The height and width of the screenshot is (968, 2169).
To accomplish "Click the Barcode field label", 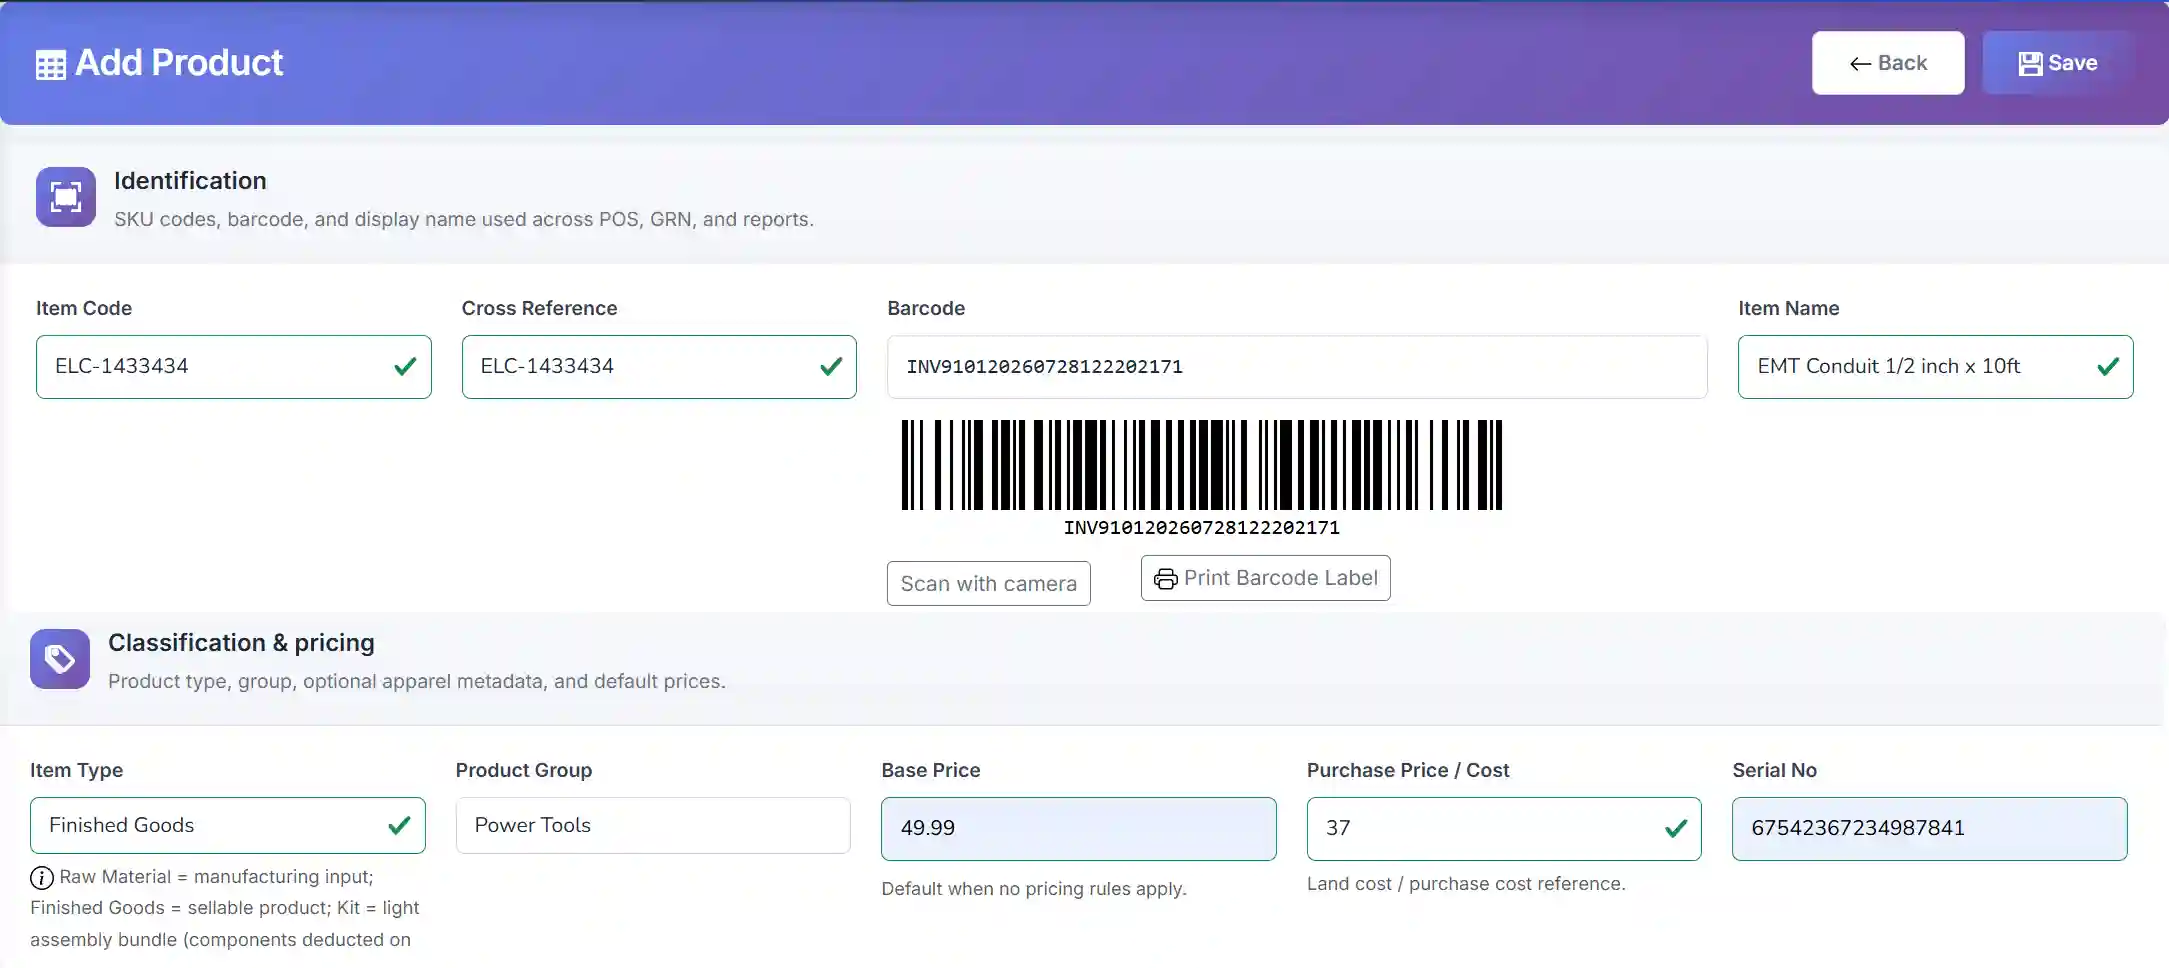I will [x=926, y=308].
